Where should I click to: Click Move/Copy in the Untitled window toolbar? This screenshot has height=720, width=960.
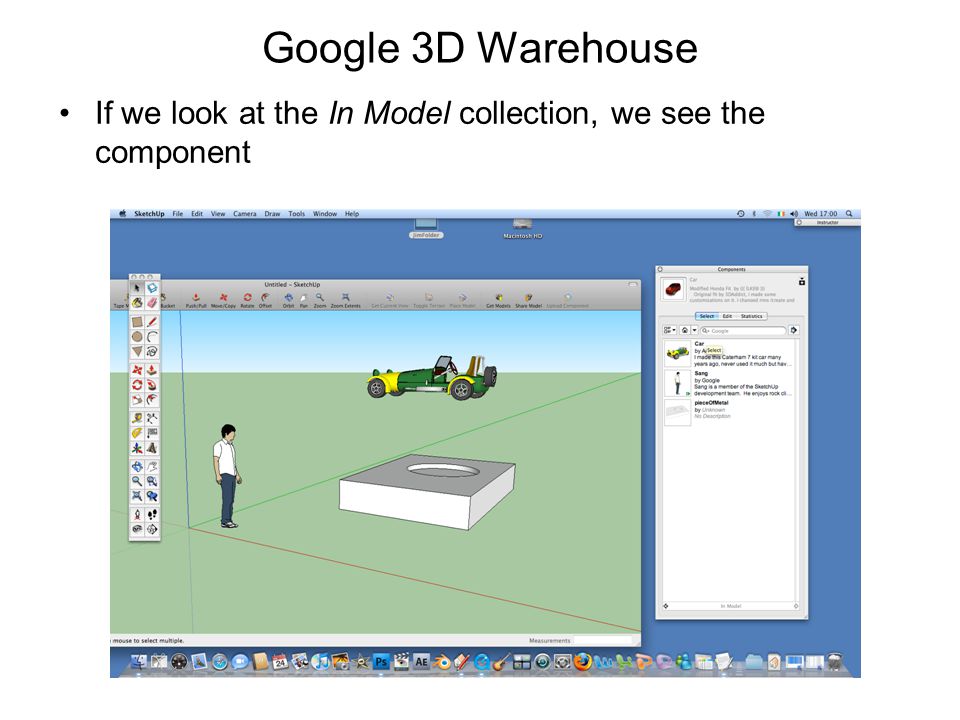[x=223, y=300]
